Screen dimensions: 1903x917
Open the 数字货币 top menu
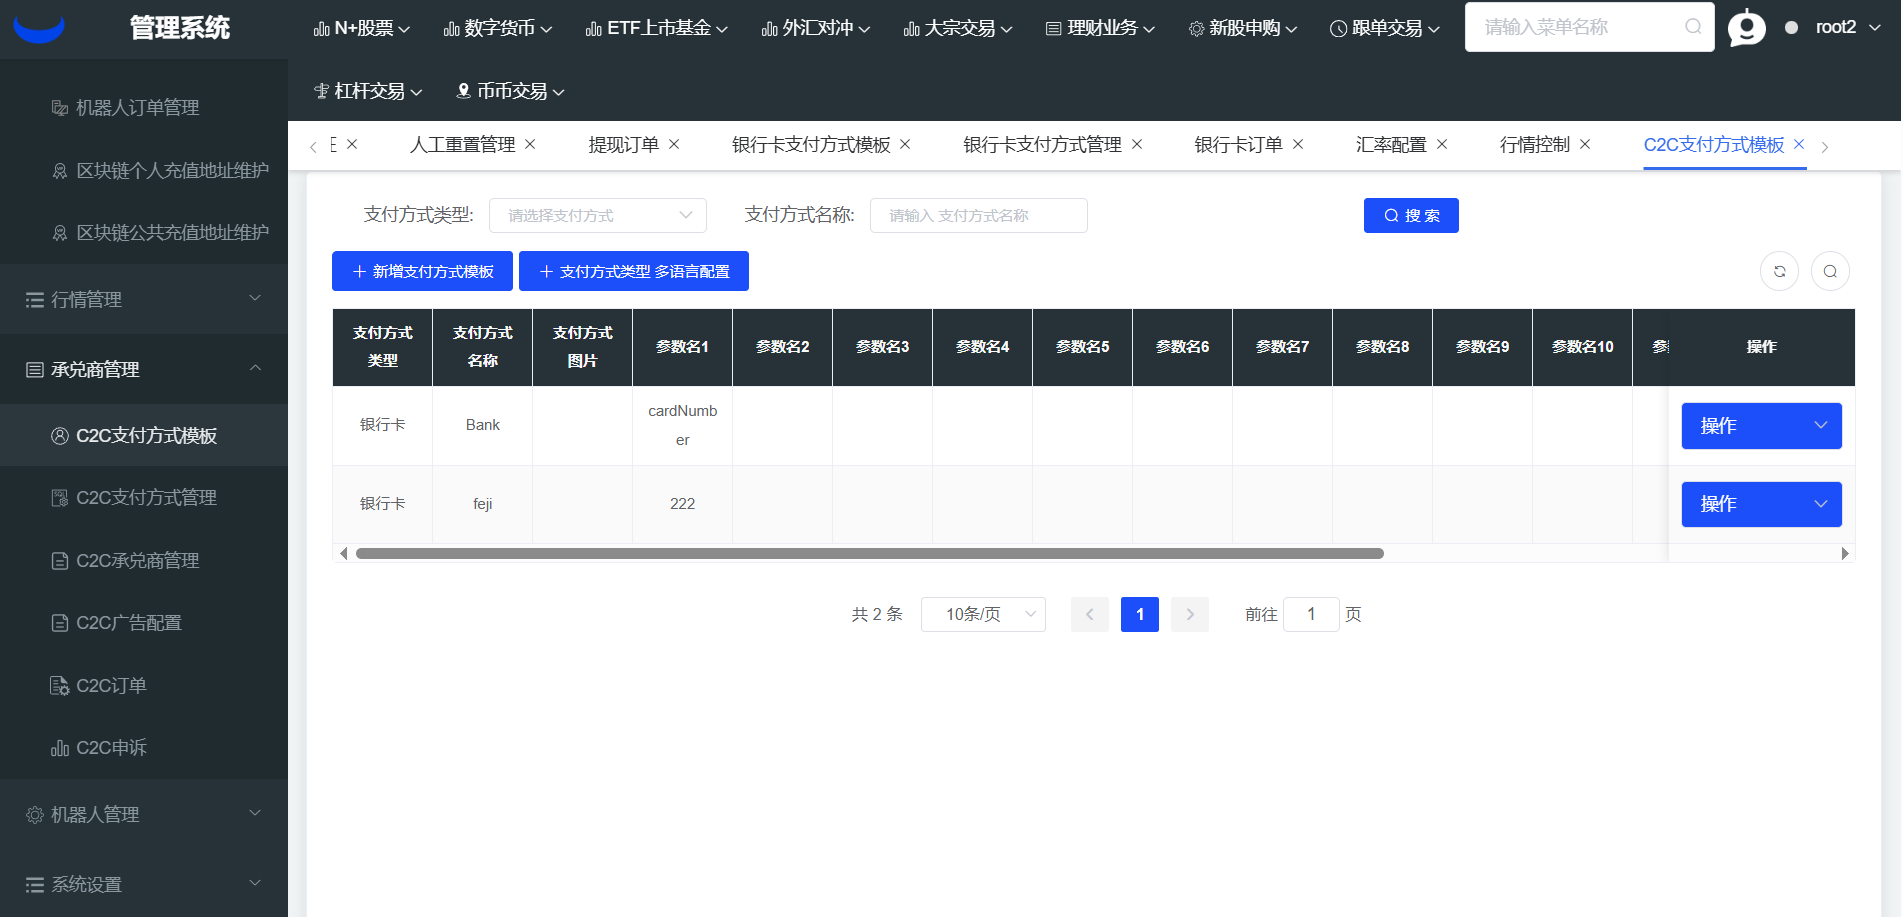[x=498, y=28]
